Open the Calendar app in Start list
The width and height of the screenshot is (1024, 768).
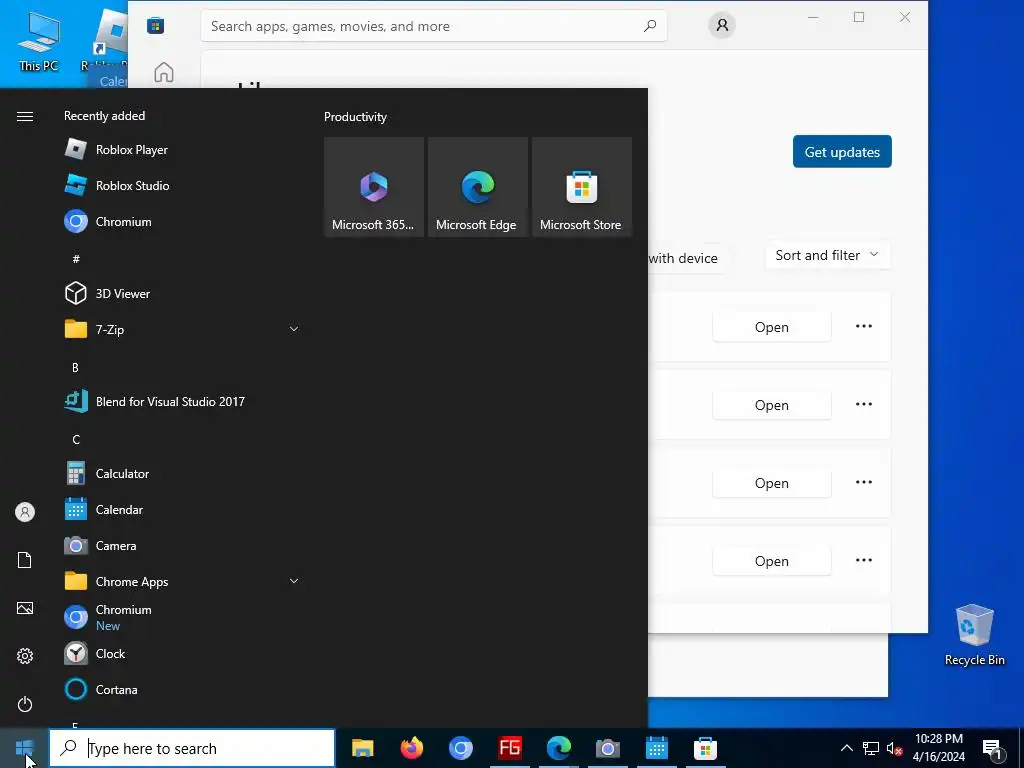183,509
